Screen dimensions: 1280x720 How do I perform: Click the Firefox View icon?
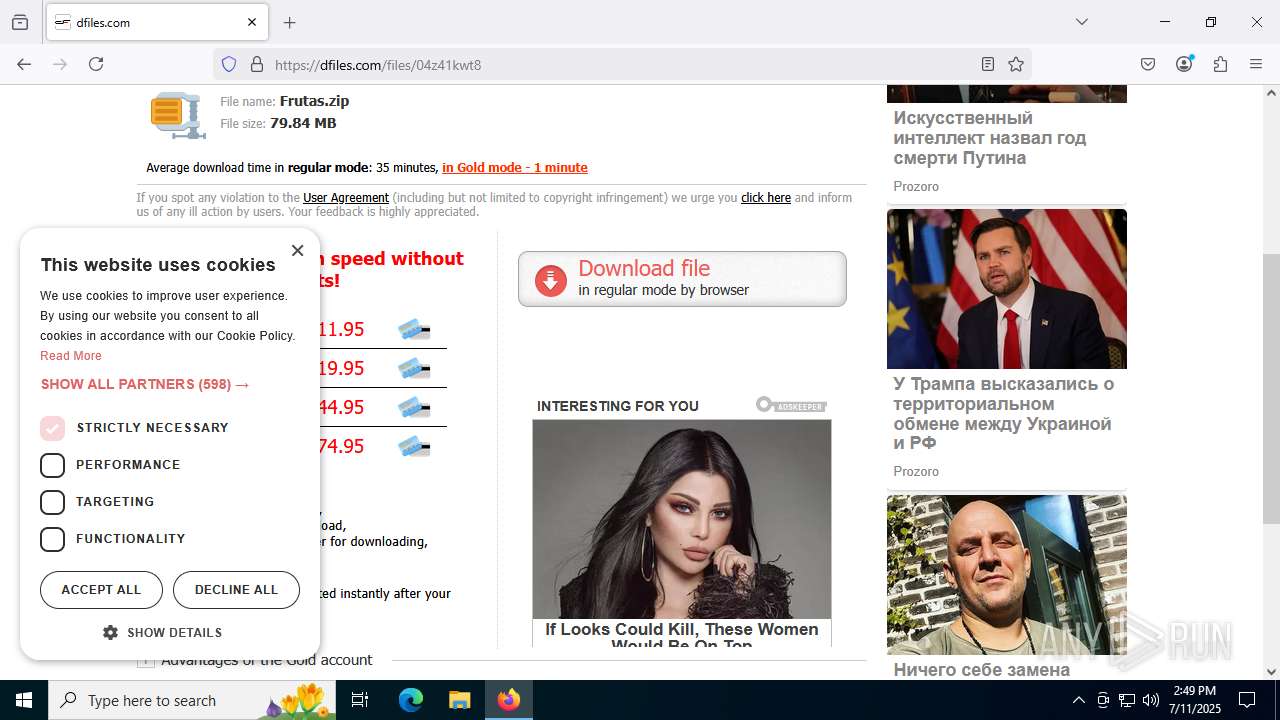[20, 22]
